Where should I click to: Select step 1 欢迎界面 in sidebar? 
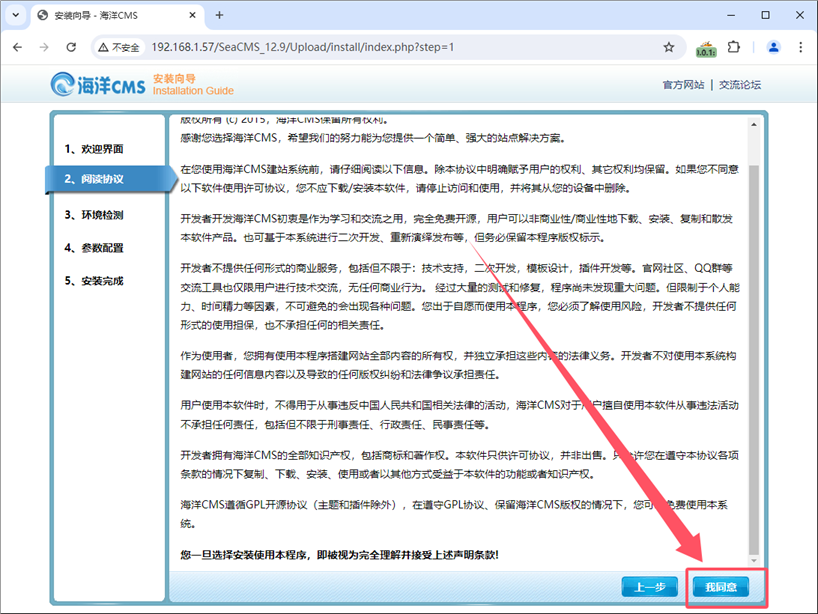click(95, 149)
